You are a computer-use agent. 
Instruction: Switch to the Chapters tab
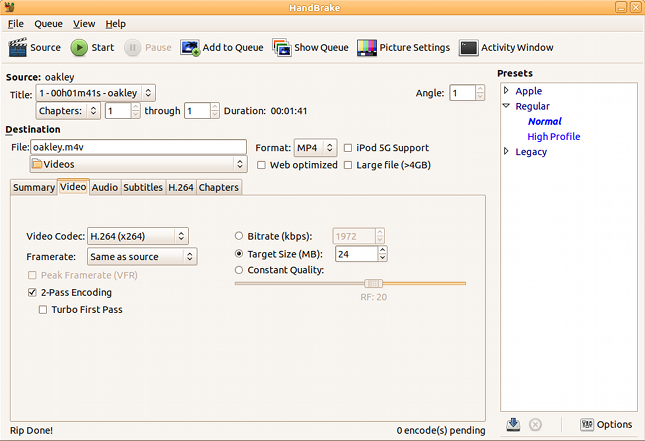pos(218,187)
